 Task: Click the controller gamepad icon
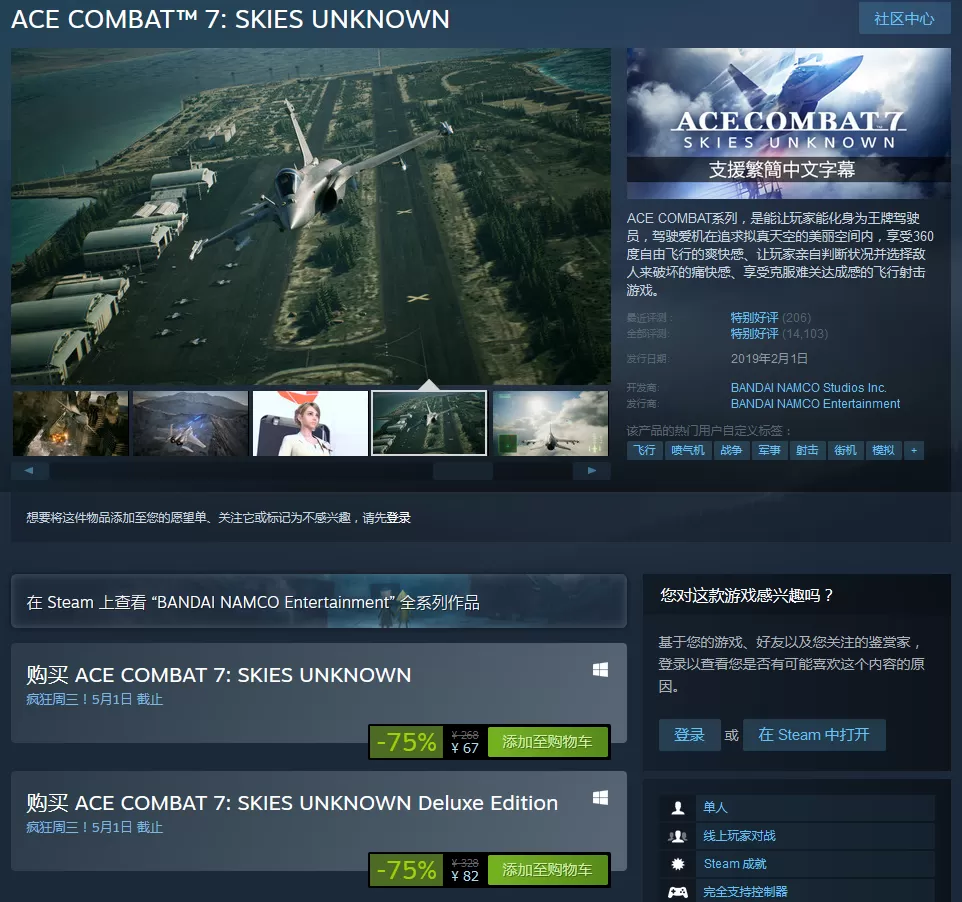coord(678,892)
